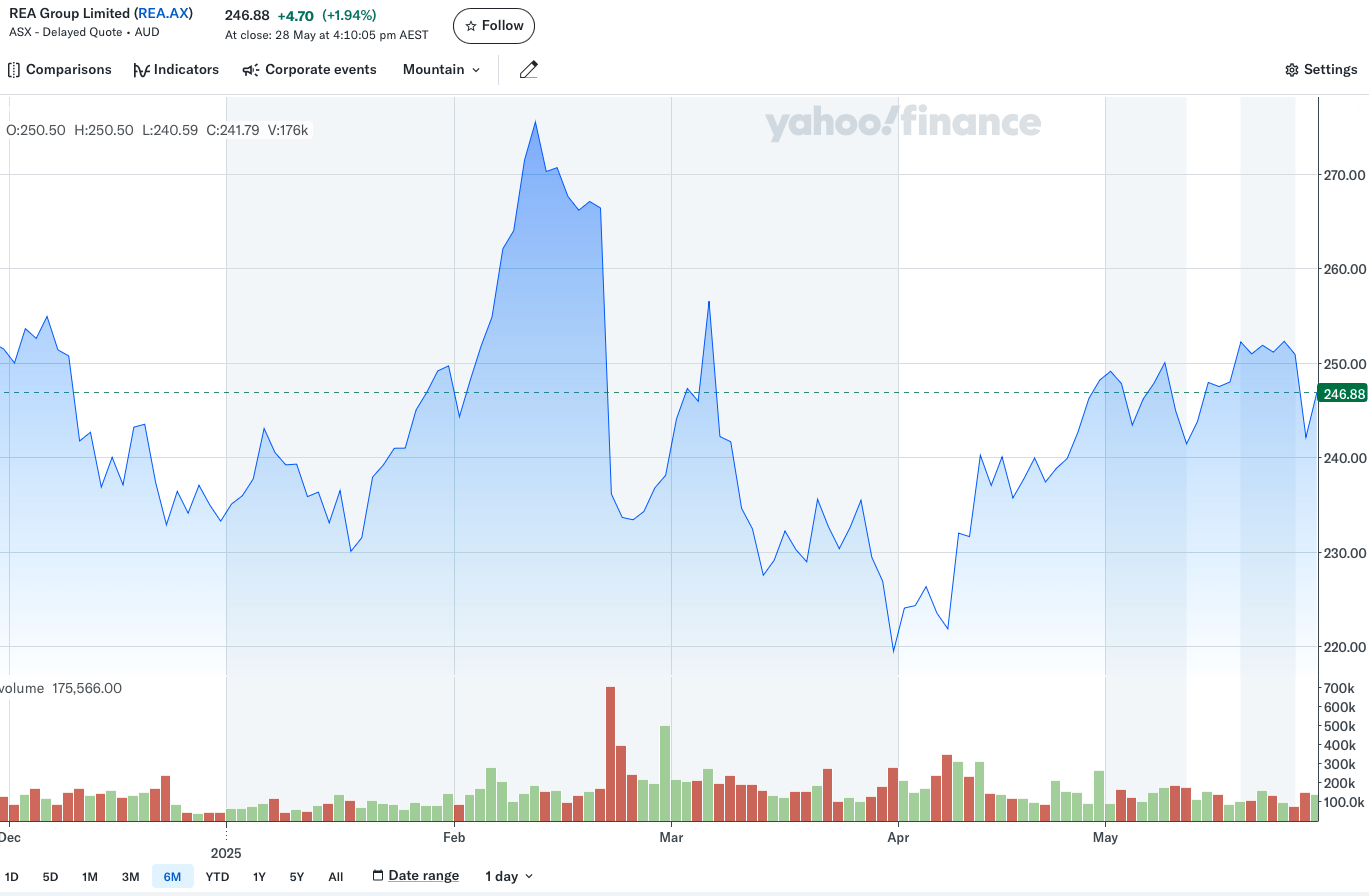Click the Feb date axis label
Image resolution: width=1369 pixels, height=896 pixels.
pos(454,837)
